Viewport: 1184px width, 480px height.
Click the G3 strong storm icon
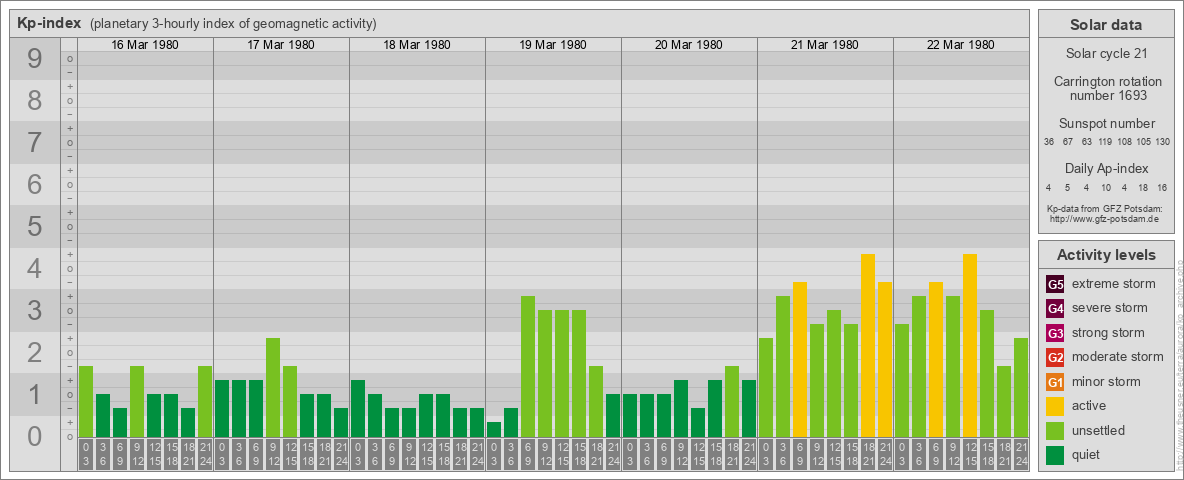click(1055, 333)
